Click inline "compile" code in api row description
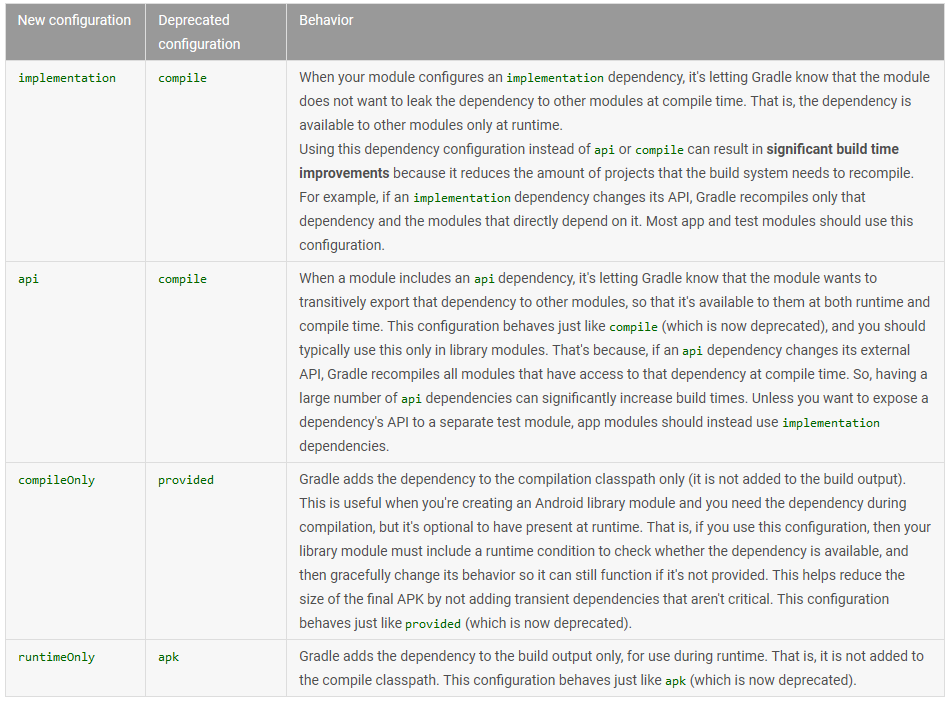Viewport: 947px width, 701px height. [x=633, y=327]
